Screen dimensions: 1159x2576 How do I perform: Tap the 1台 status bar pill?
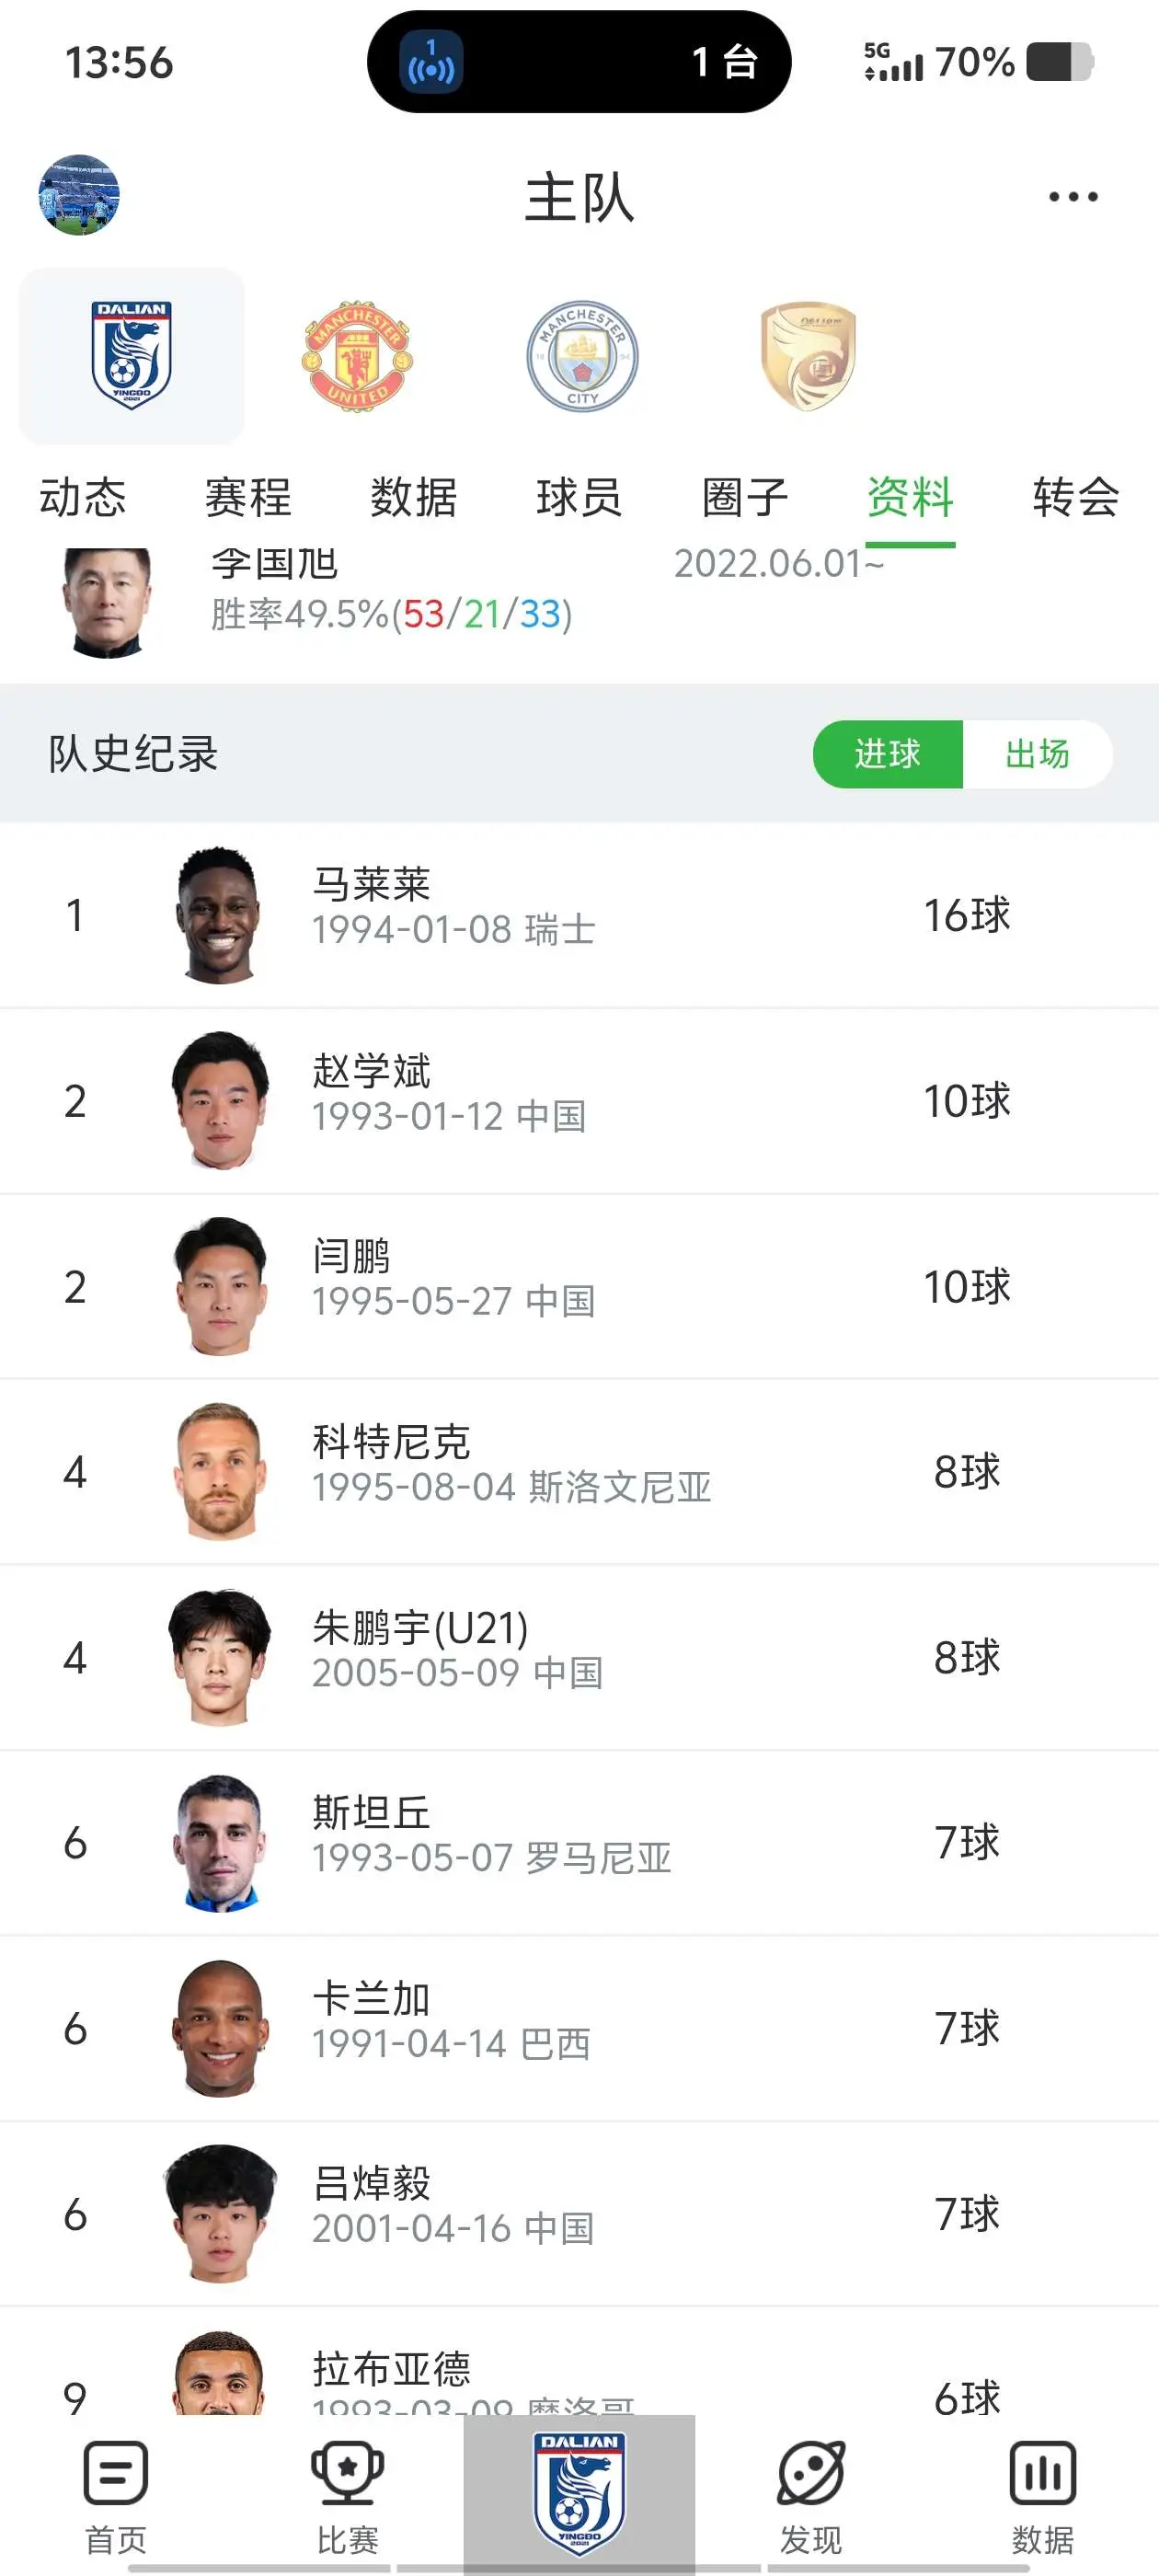[579, 62]
